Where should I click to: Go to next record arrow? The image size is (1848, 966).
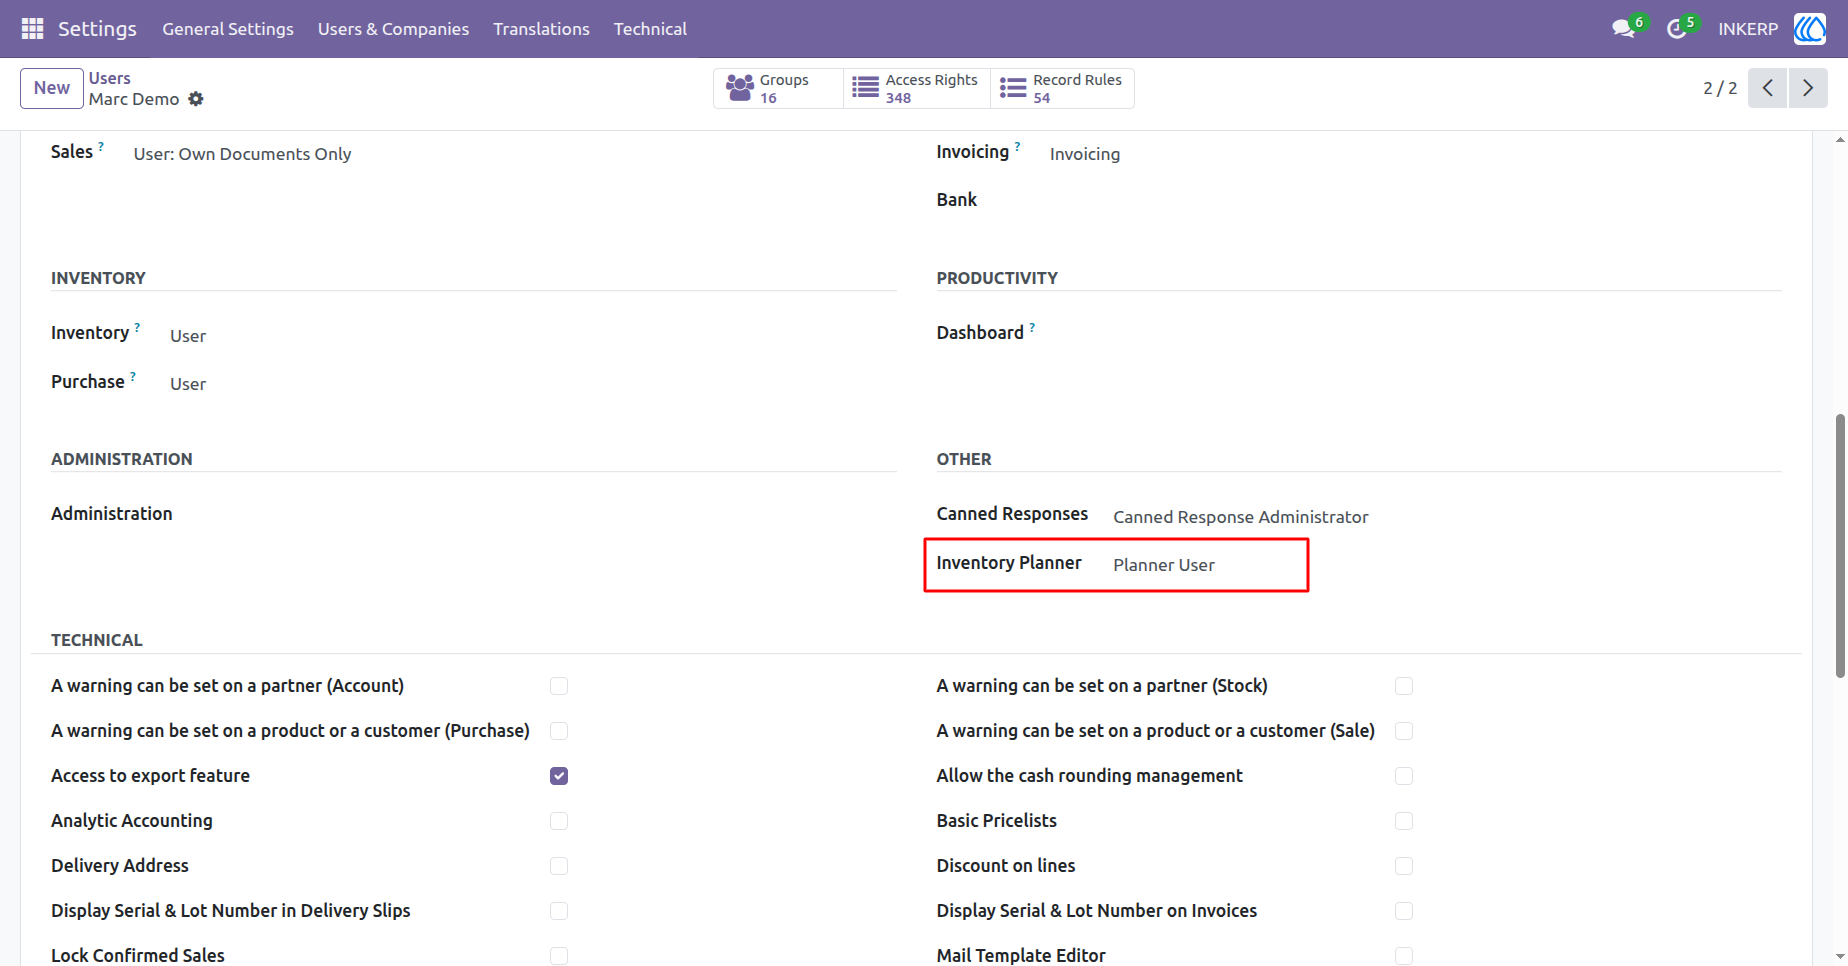click(x=1808, y=88)
